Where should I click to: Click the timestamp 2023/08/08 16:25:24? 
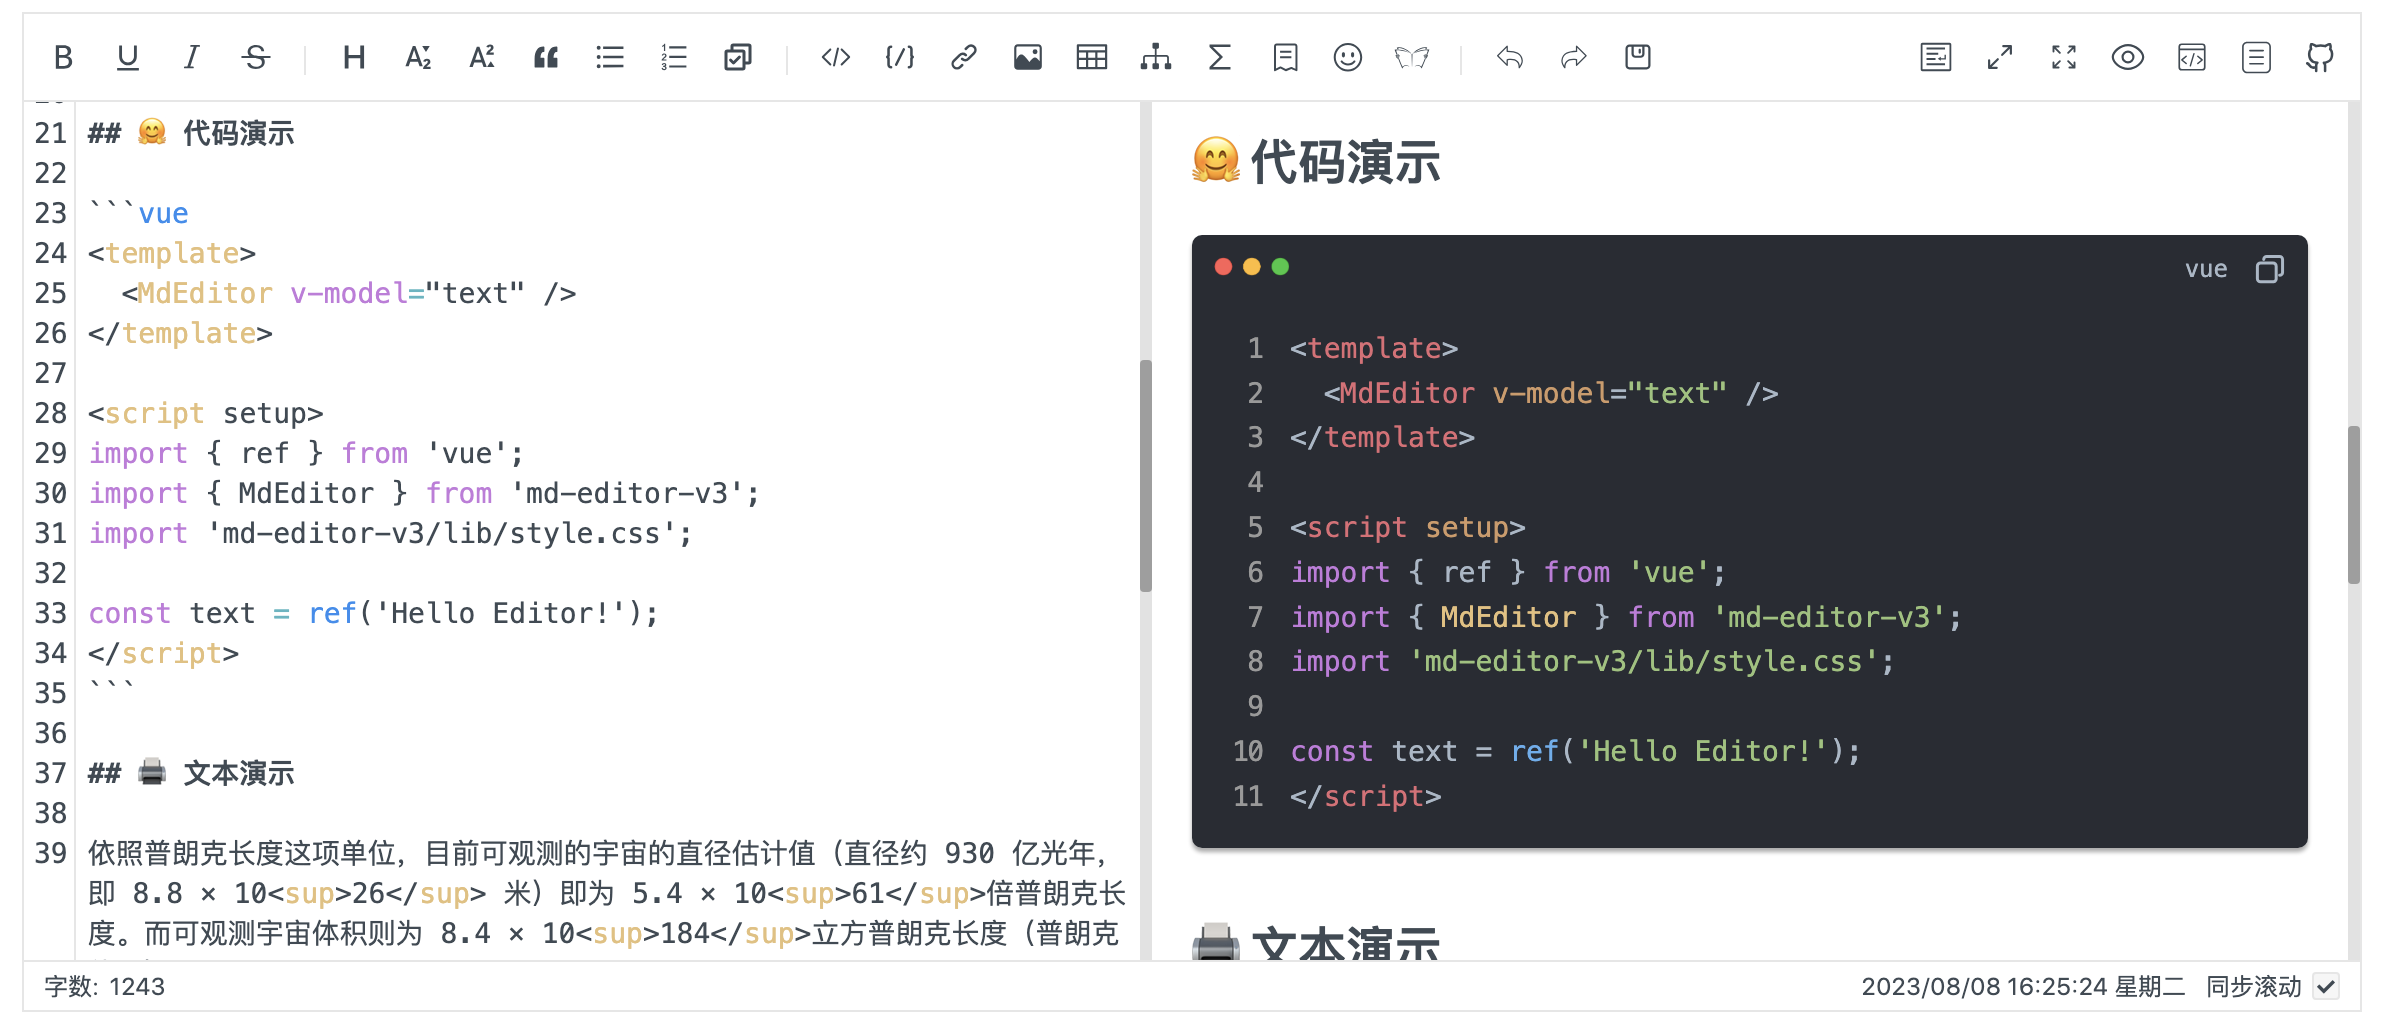pos(1985,987)
